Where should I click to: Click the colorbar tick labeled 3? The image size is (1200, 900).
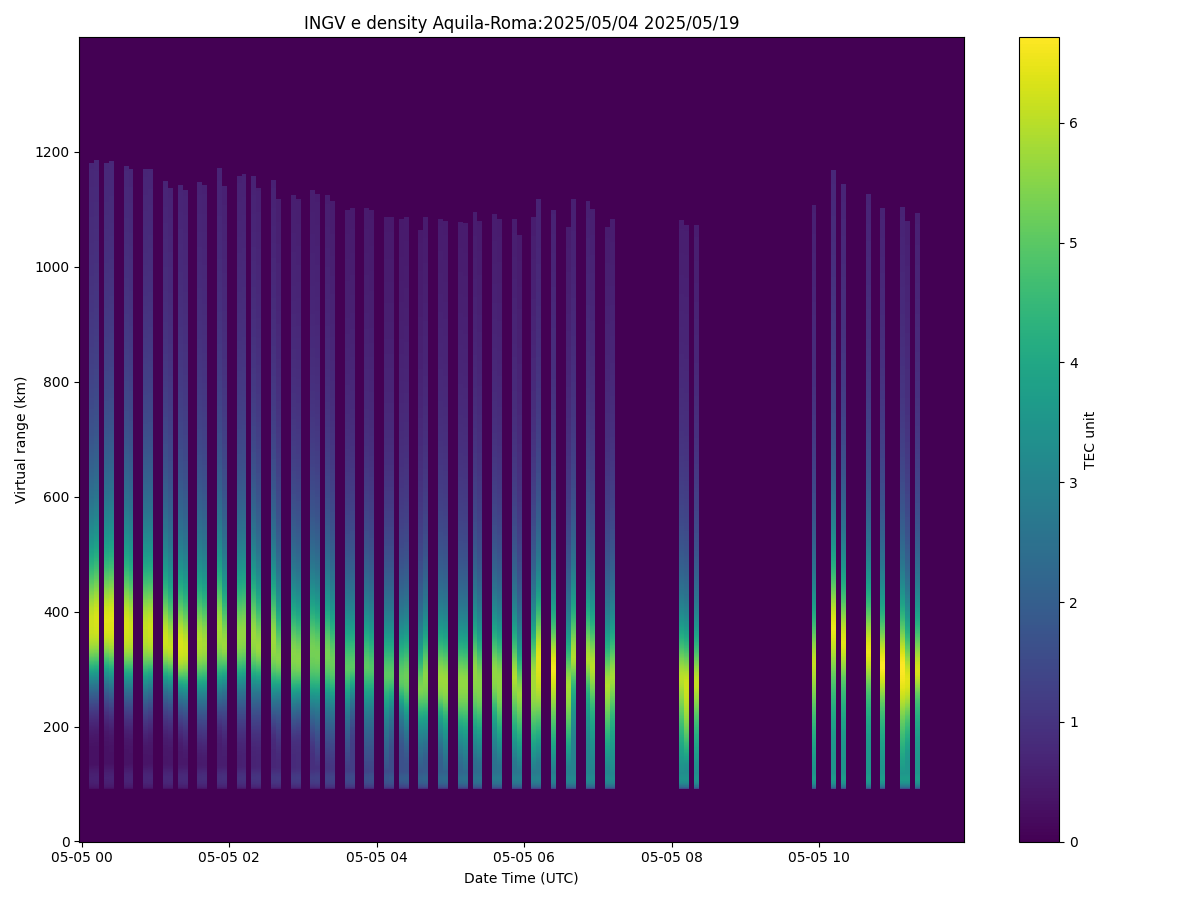[1073, 483]
